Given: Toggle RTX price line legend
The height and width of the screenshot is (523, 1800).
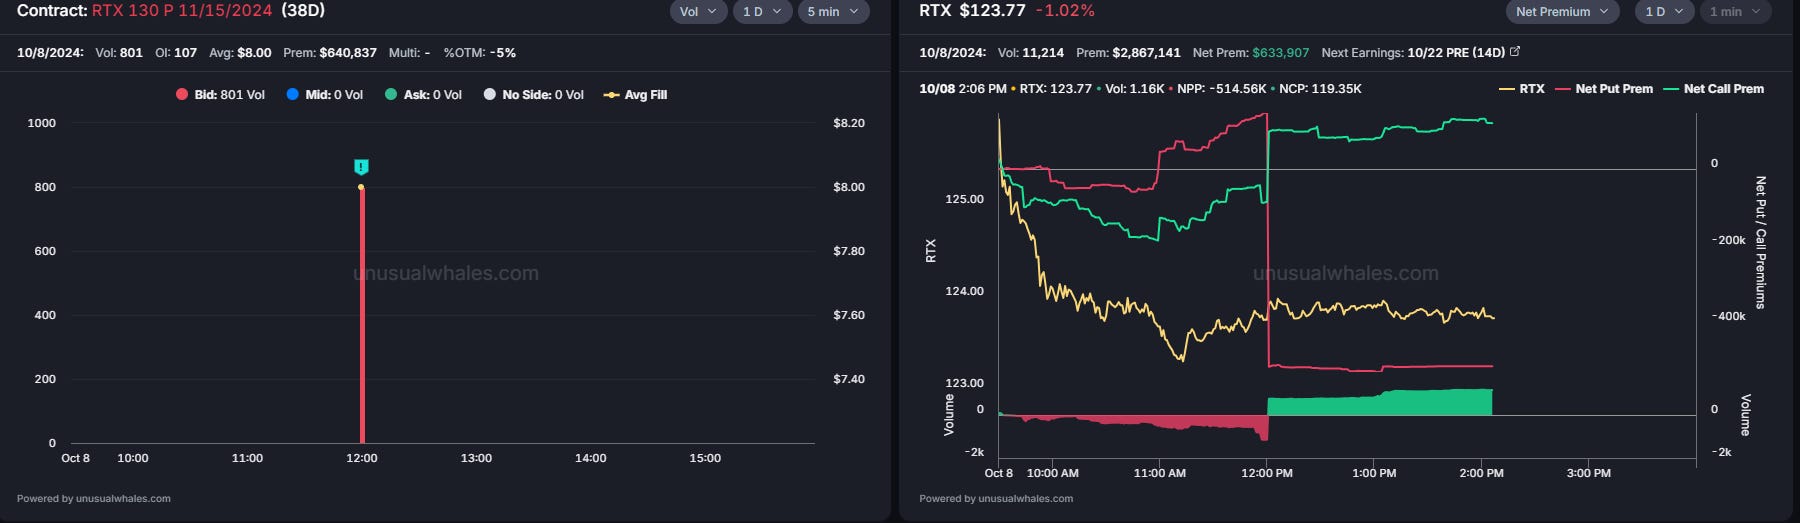Looking at the screenshot, I should click(x=1521, y=89).
